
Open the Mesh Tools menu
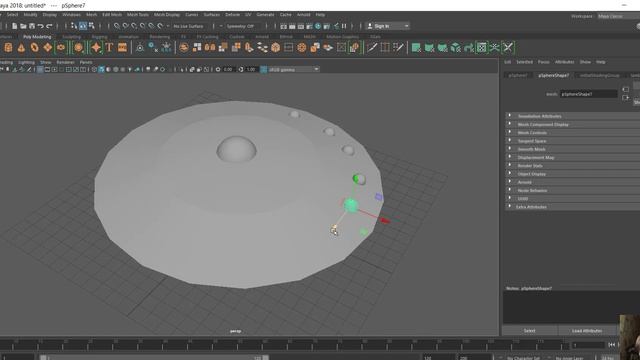pos(138,15)
